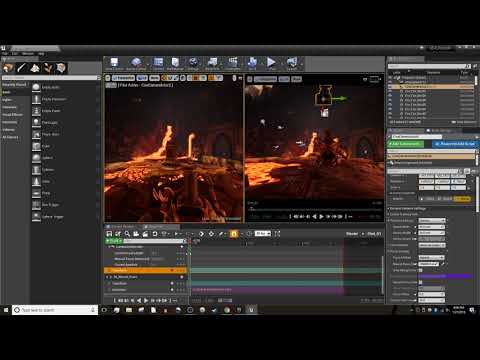Screen dimensions: 480x360
Task: Click purple debug focus plane color swatch
Action: [445, 276]
